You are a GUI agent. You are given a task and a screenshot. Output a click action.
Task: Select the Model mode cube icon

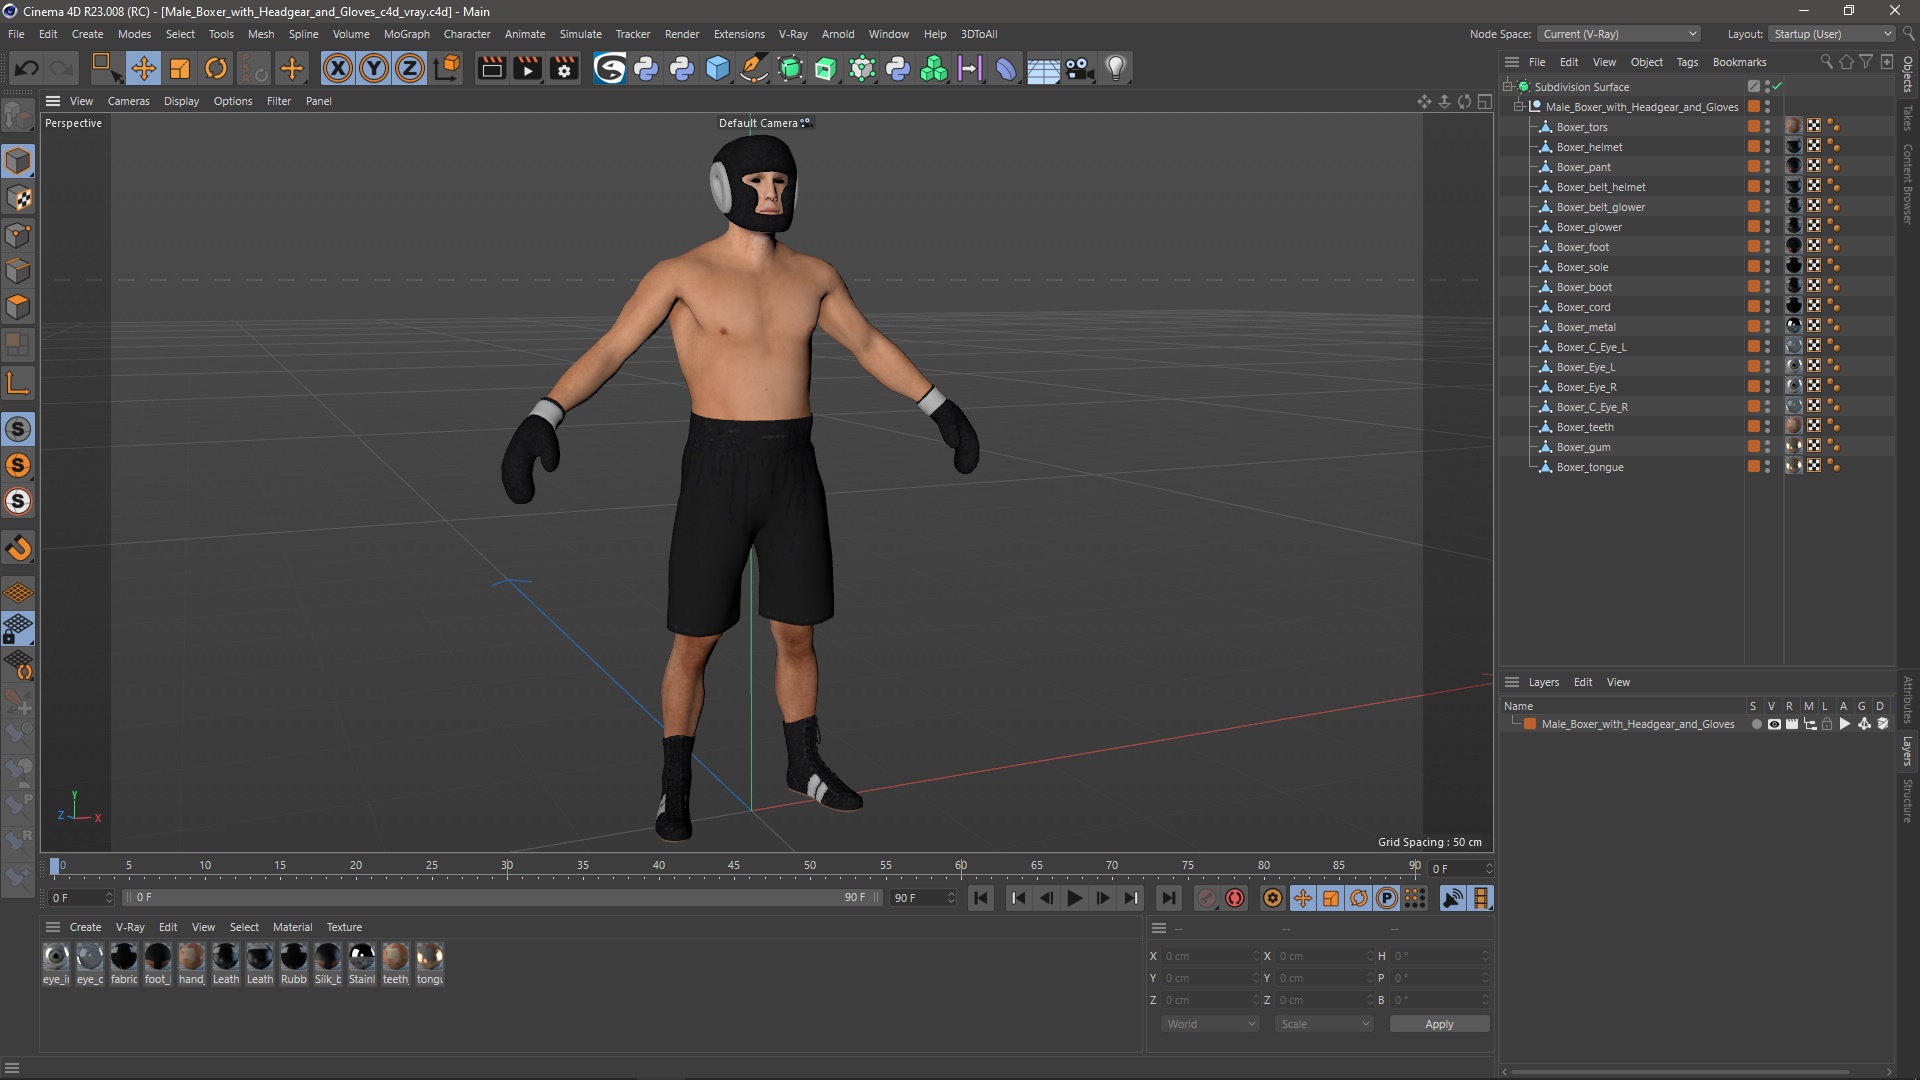coord(18,161)
